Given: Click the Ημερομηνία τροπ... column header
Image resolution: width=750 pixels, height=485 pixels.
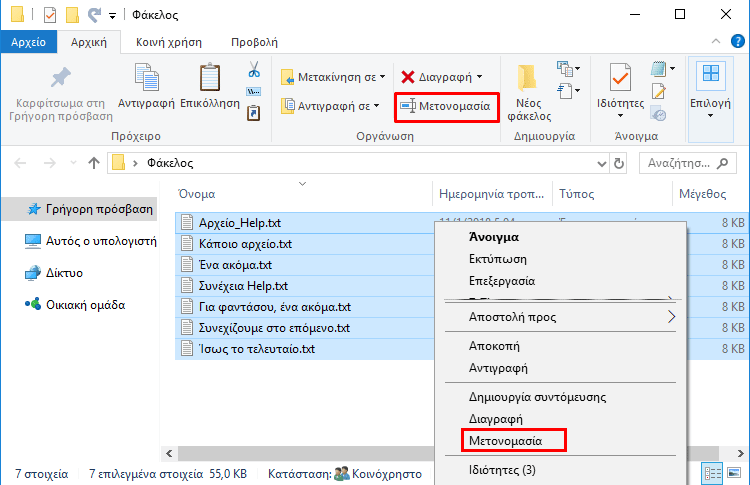Looking at the screenshot, I should tap(492, 194).
